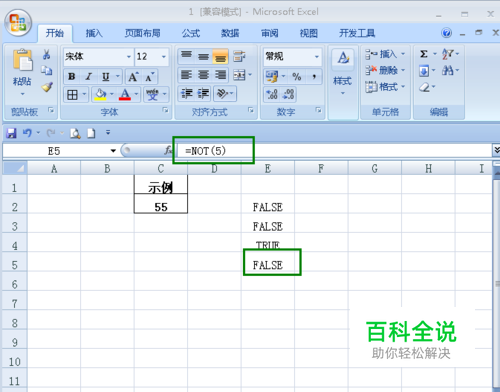
Task: Click the AutoSum sigma icon
Action: click(424, 54)
